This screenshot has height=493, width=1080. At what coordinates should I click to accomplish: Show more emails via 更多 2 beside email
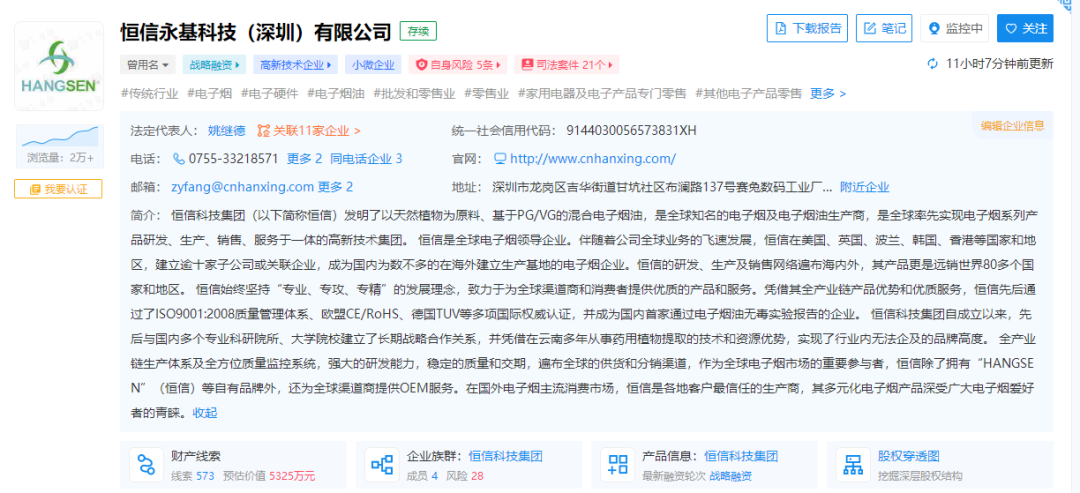(335, 187)
